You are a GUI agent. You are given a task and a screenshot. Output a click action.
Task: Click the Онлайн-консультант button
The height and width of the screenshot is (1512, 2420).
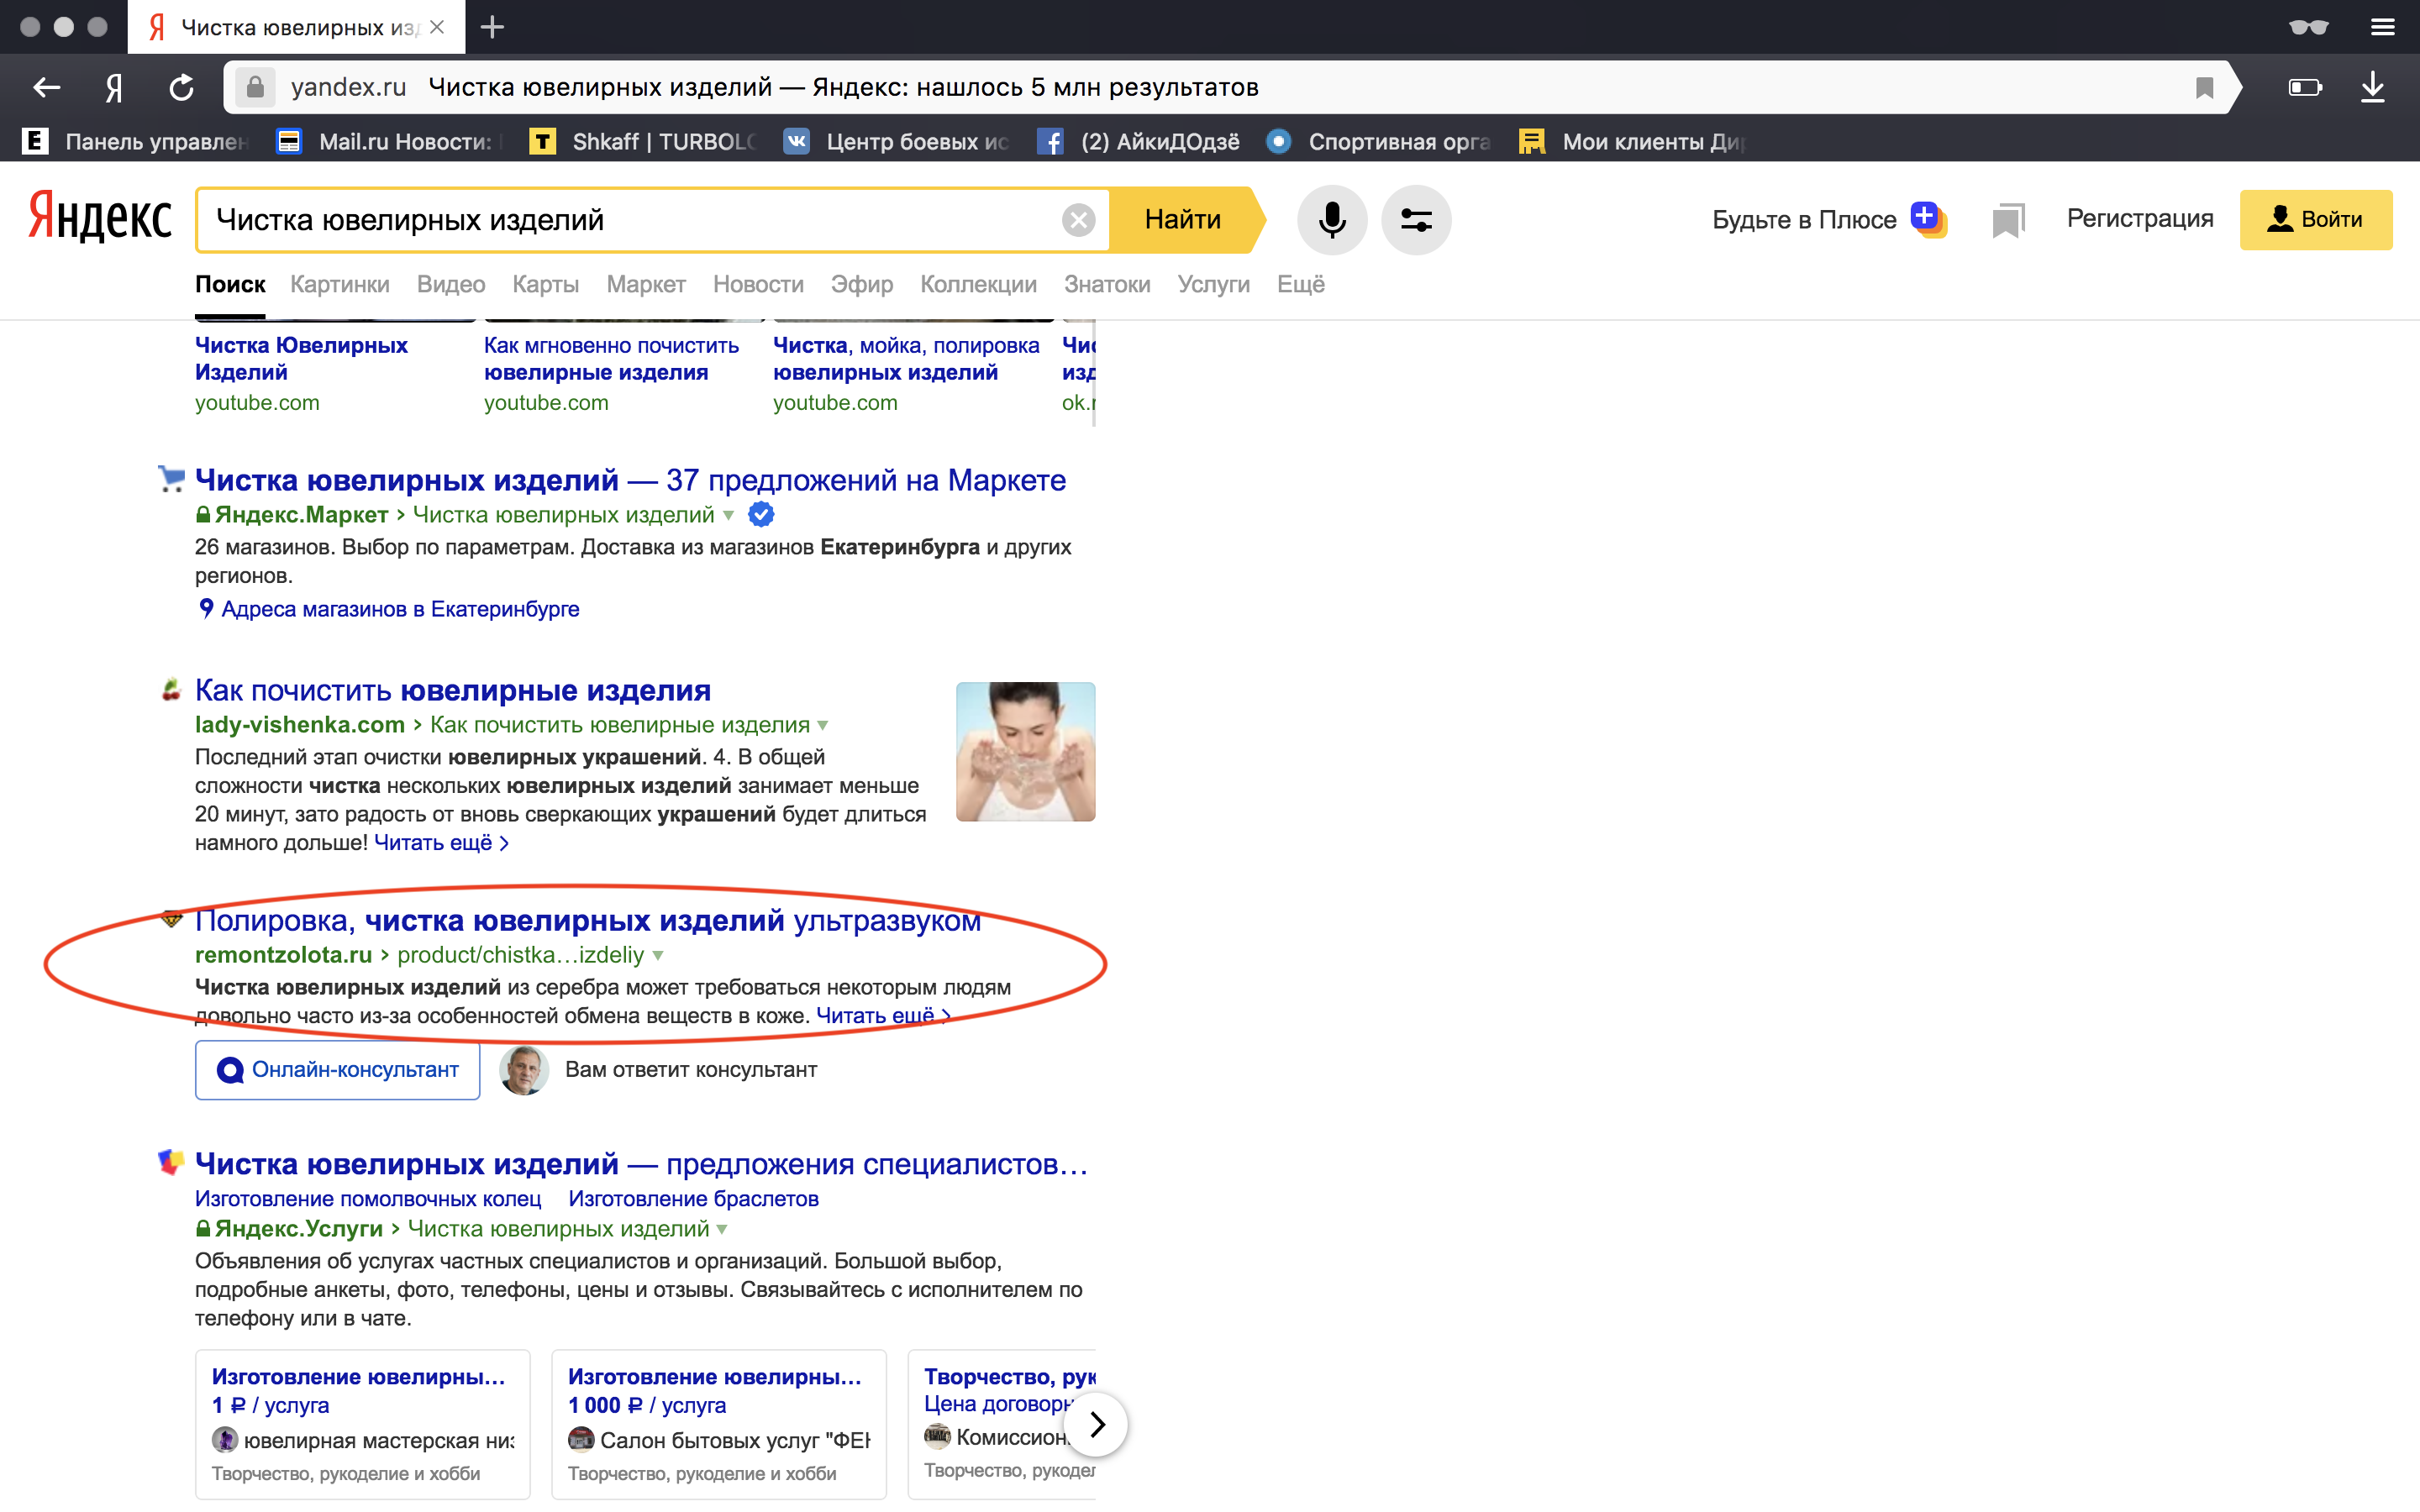tap(337, 1070)
